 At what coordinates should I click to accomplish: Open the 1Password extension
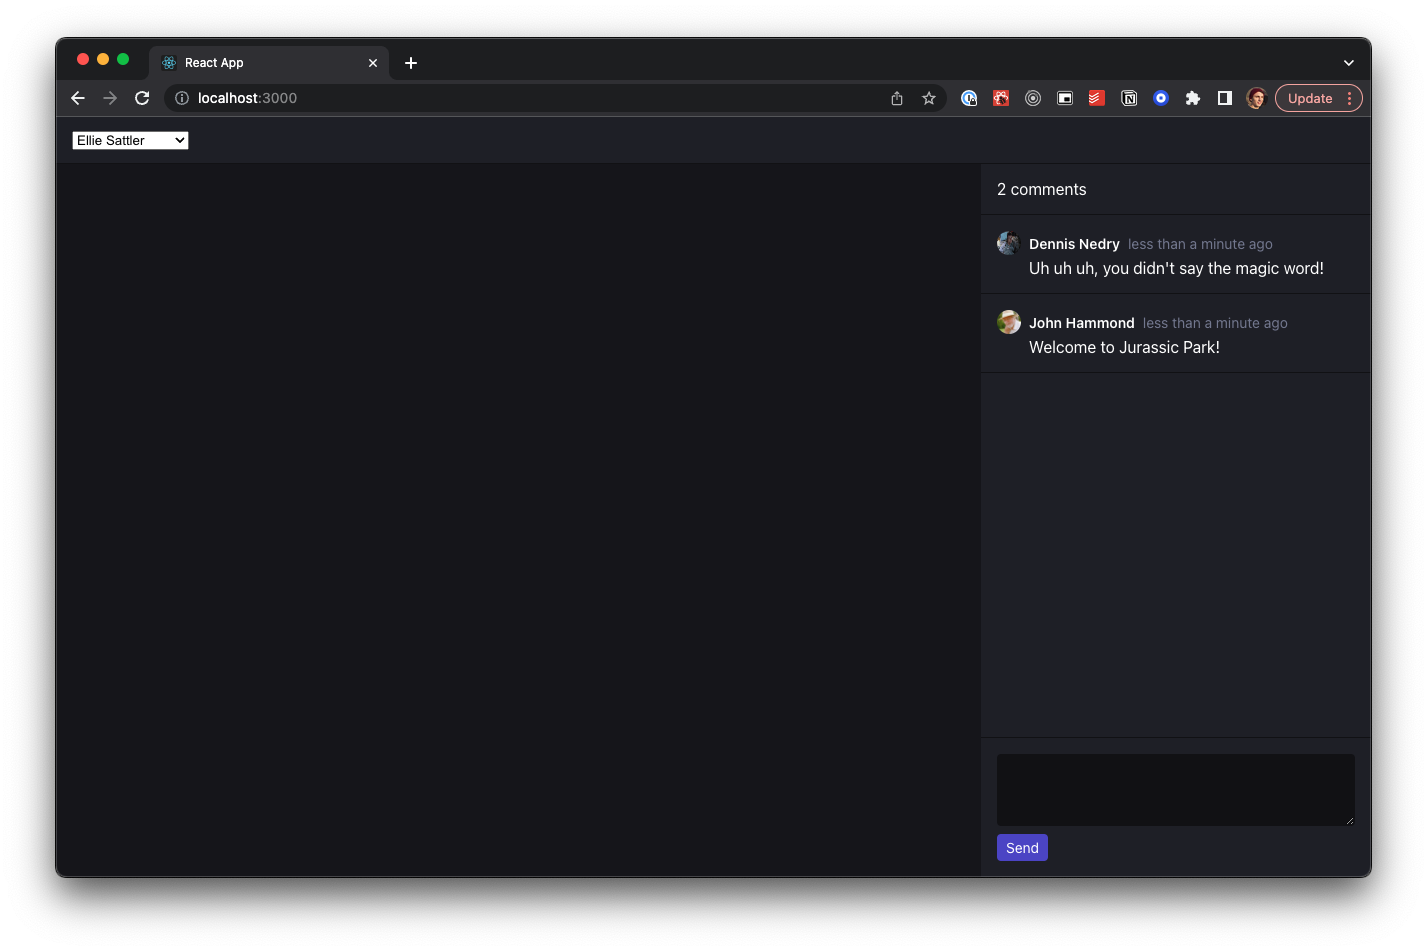point(969,98)
